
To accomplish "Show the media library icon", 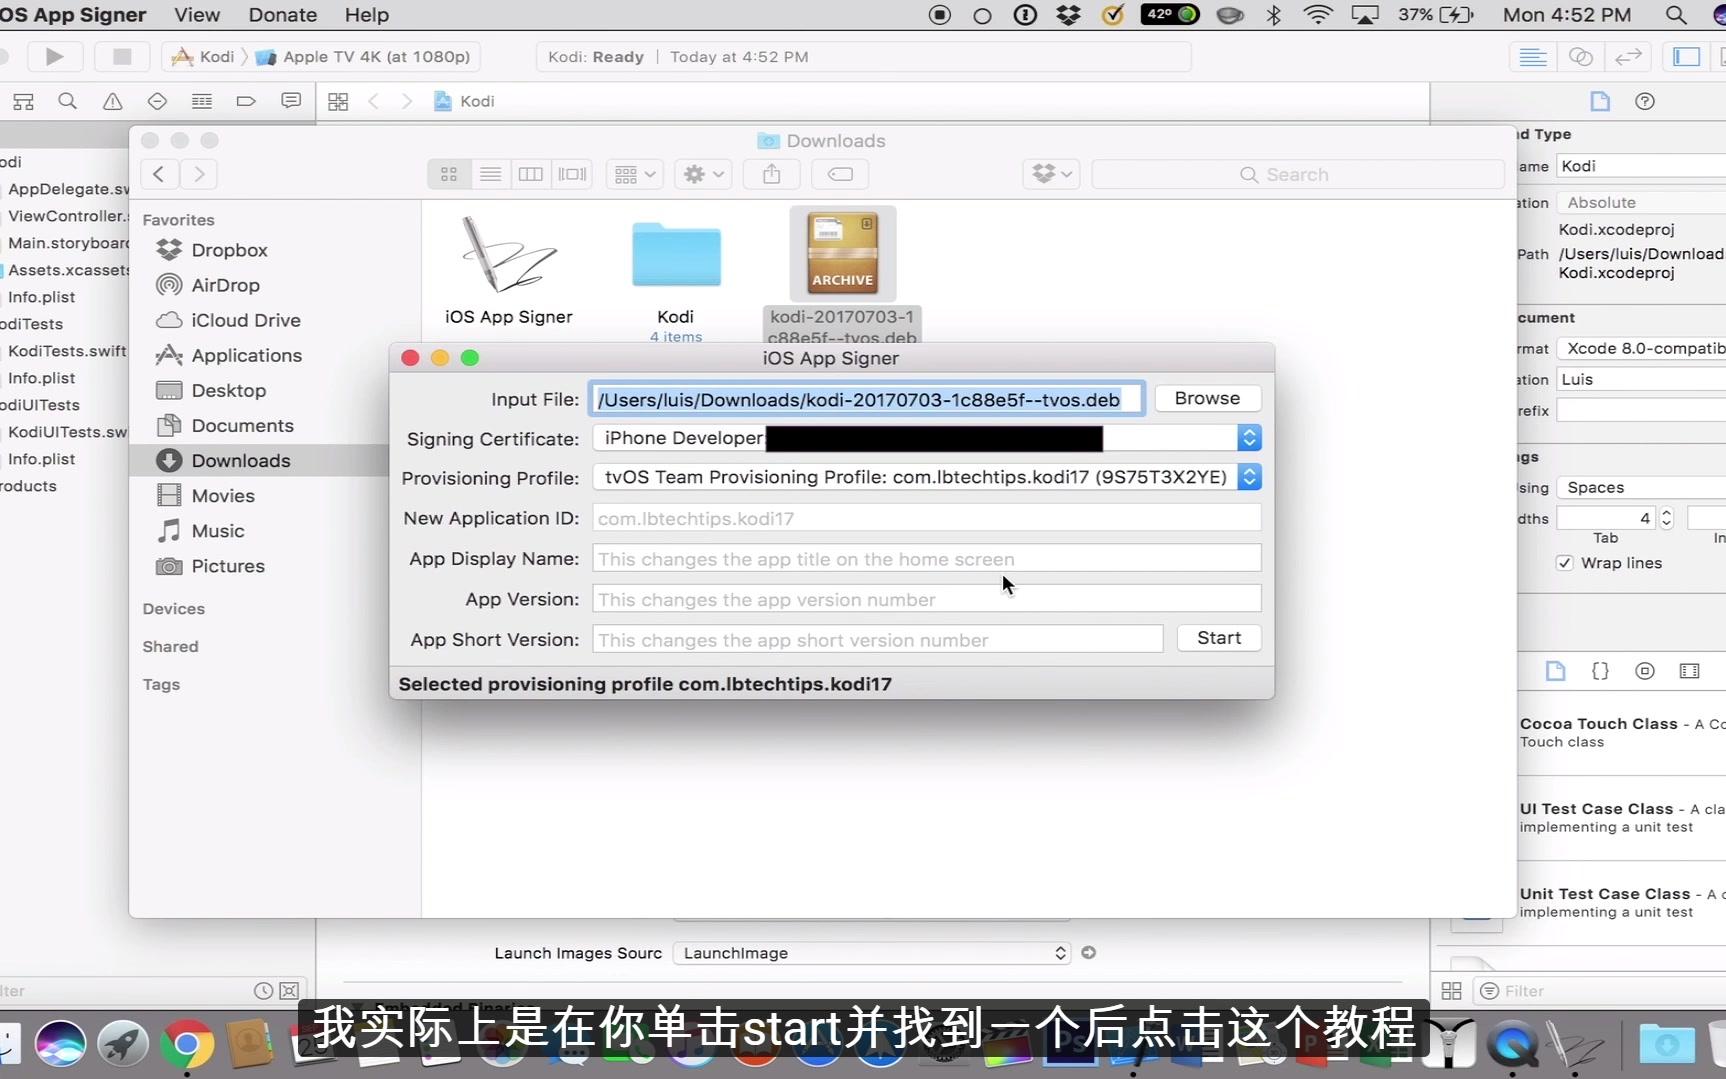I will tap(1690, 671).
